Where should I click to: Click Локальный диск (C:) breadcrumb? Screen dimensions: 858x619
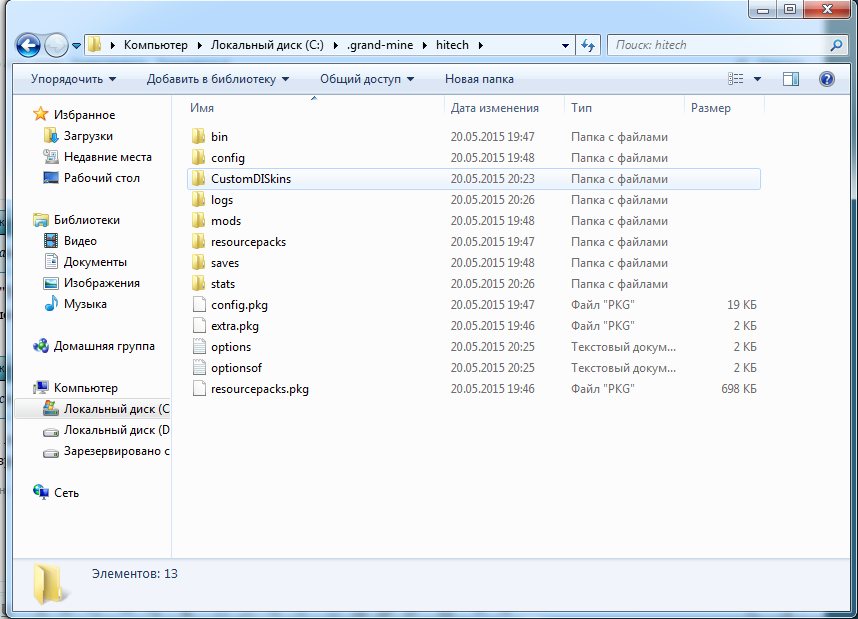(267, 45)
